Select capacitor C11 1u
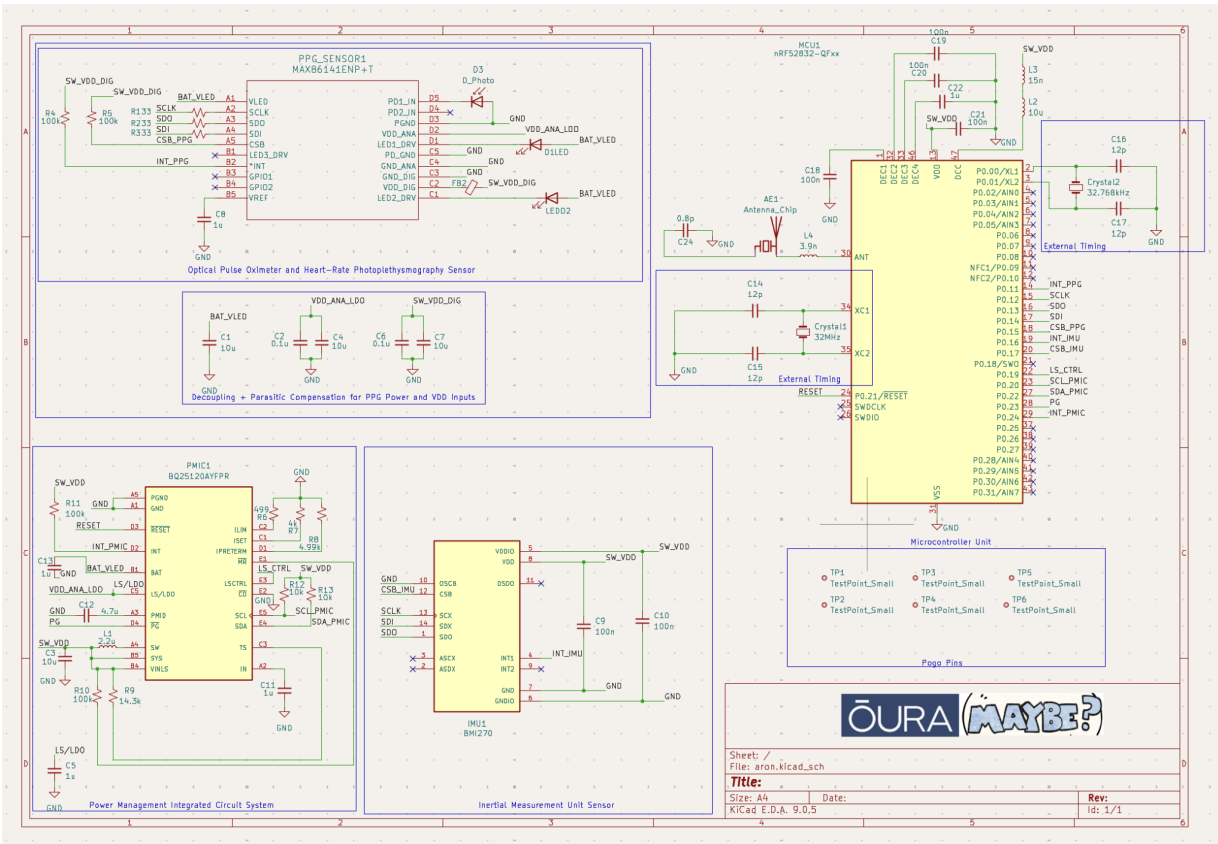Screen dimensions: 1218x844 coord(284,690)
